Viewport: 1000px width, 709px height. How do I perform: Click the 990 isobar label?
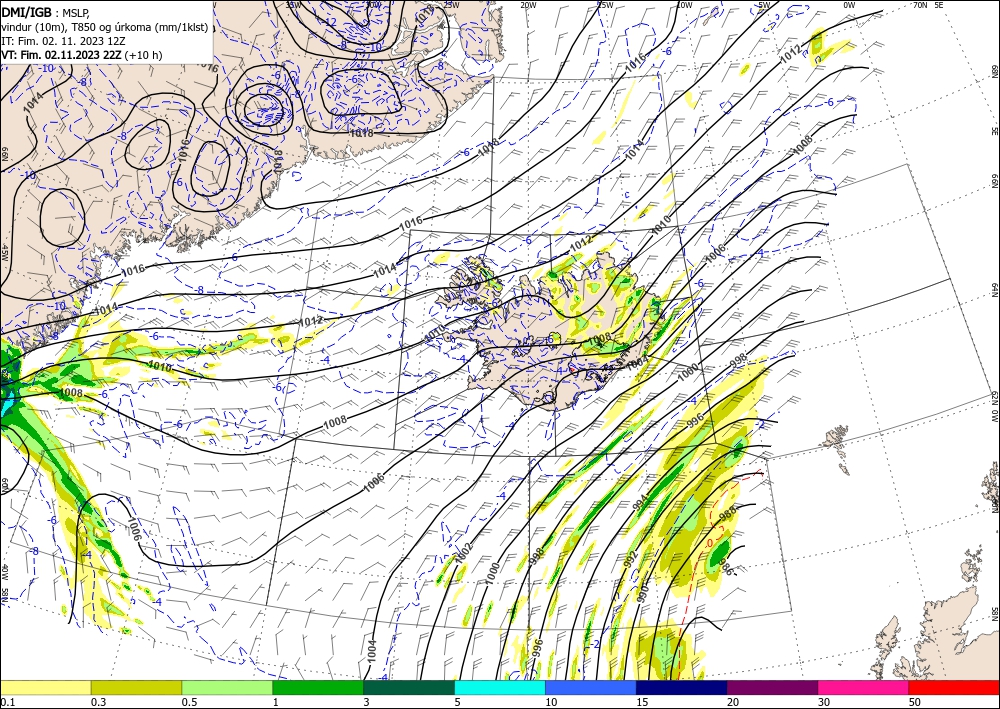pos(642,592)
